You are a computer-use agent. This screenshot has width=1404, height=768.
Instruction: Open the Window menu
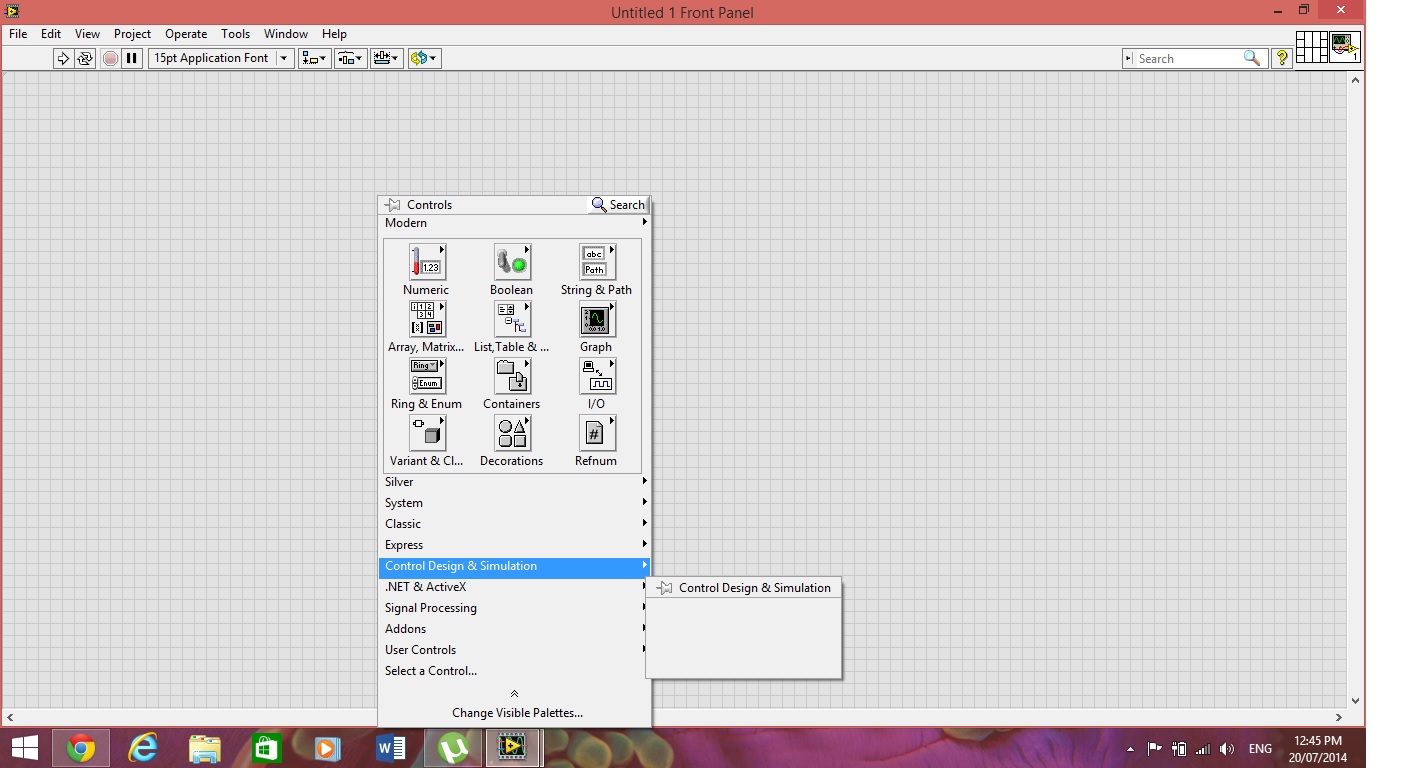[x=286, y=34]
